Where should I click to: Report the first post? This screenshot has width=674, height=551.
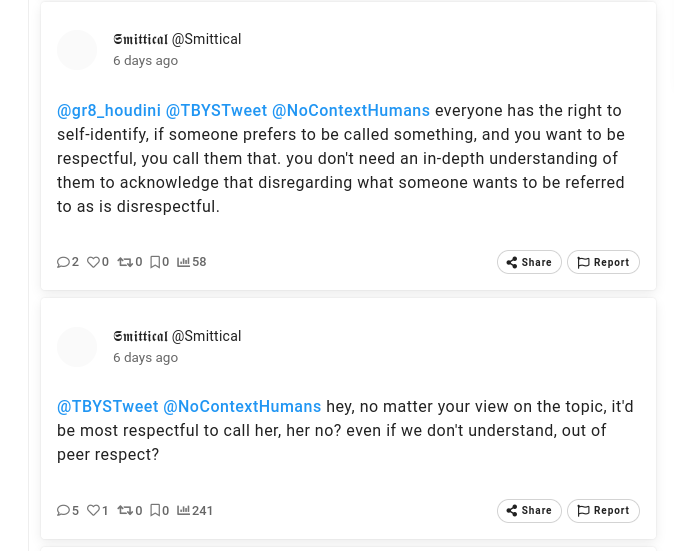pos(603,262)
